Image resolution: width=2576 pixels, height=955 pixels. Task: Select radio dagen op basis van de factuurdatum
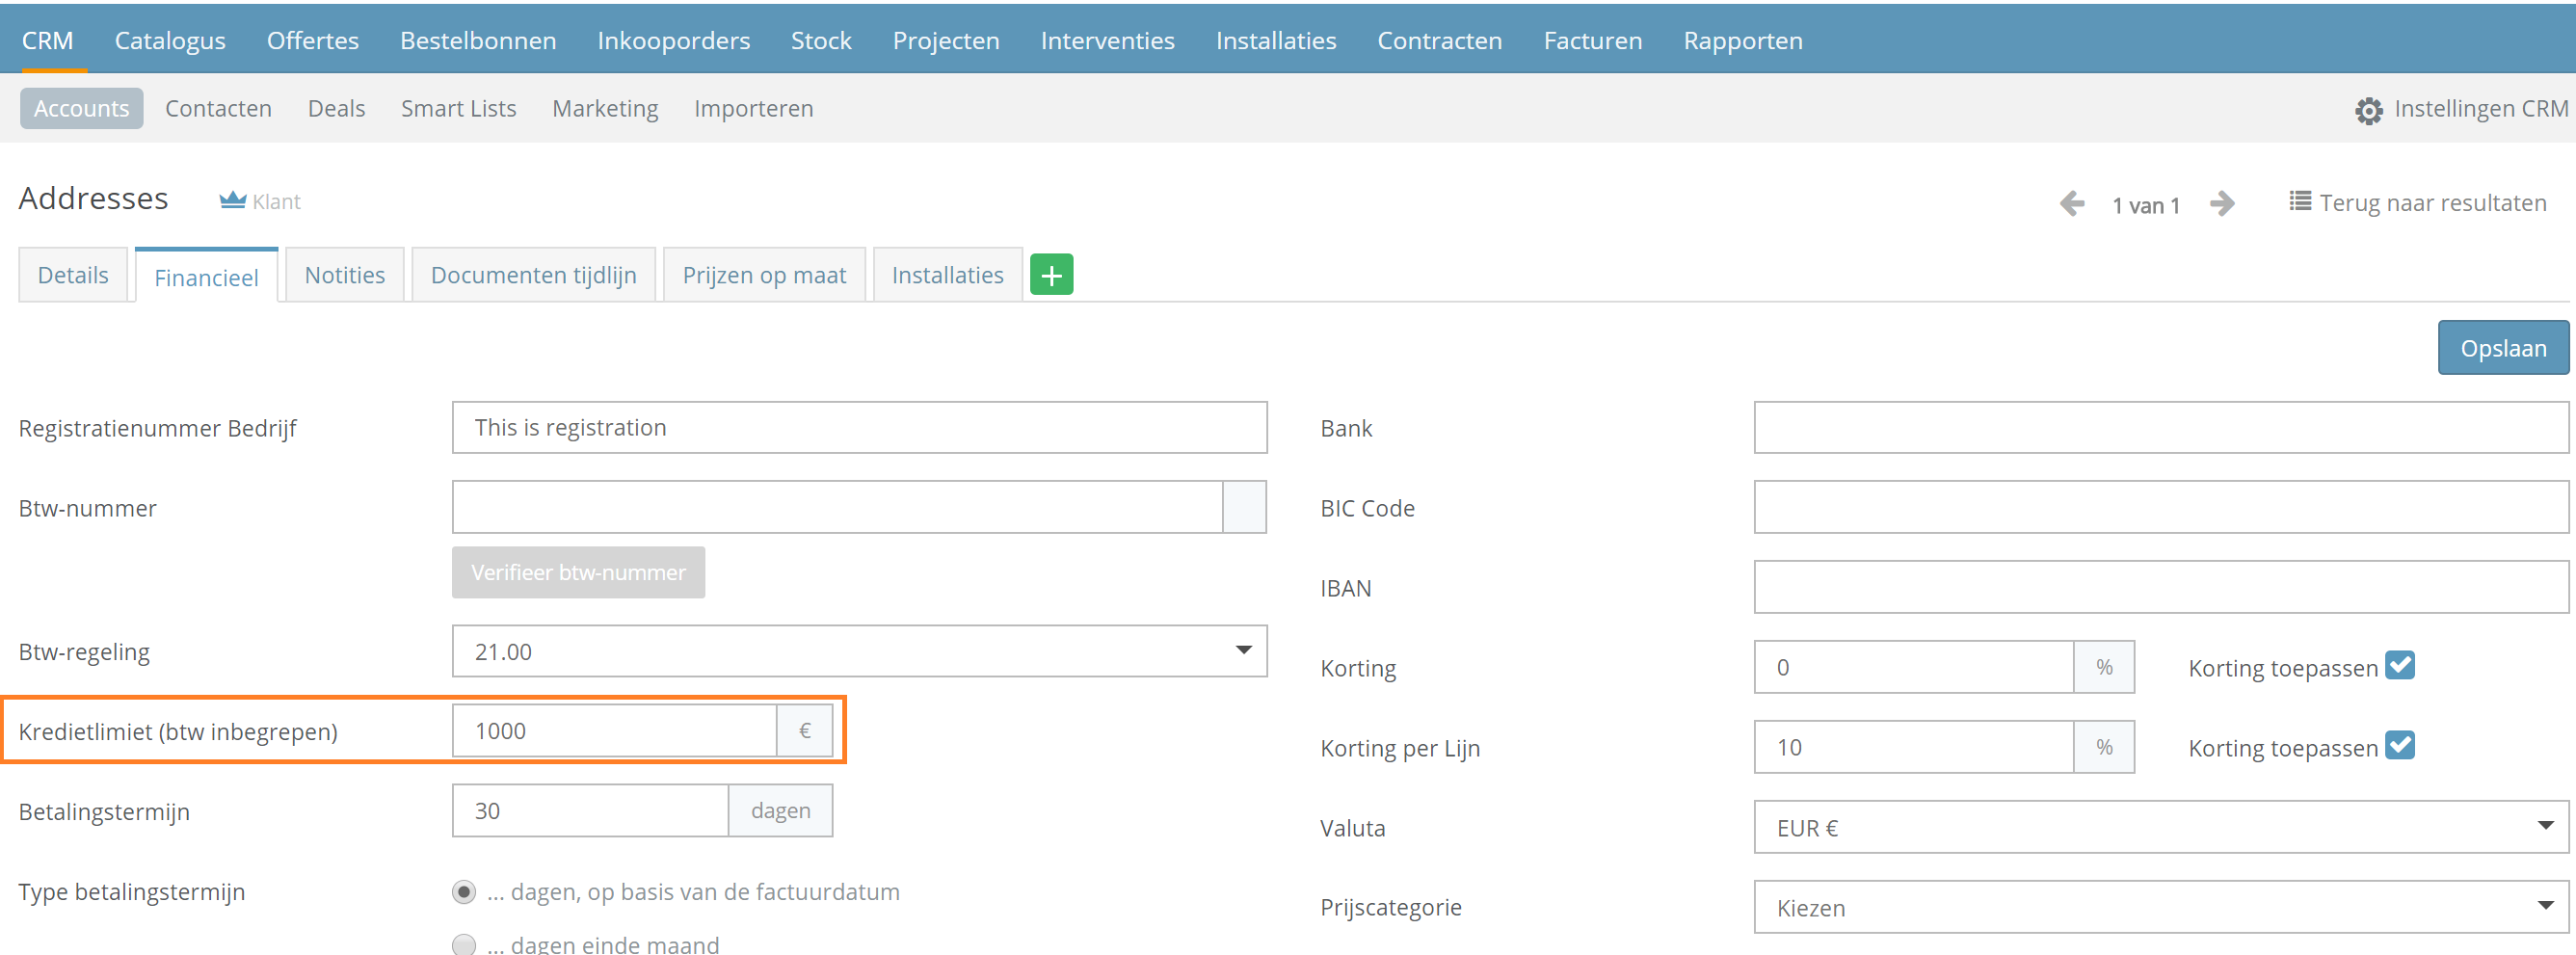click(464, 891)
